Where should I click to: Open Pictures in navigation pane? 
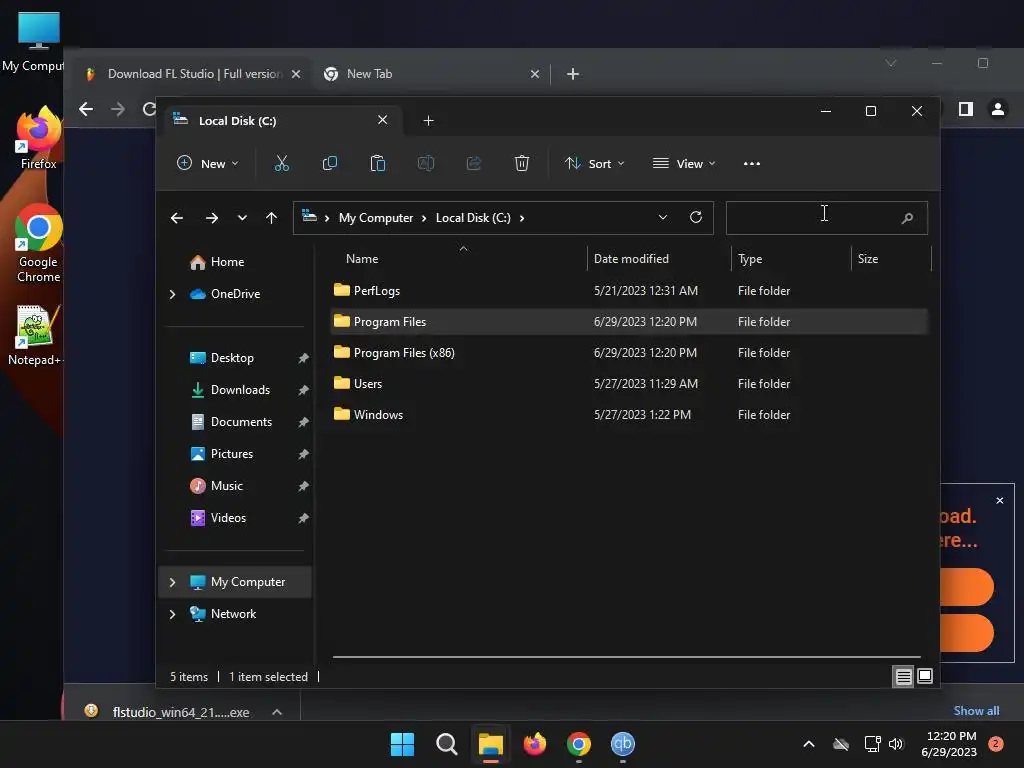coord(232,454)
